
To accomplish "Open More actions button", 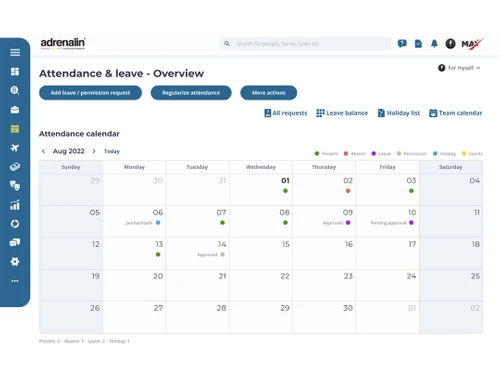I will 269,93.
